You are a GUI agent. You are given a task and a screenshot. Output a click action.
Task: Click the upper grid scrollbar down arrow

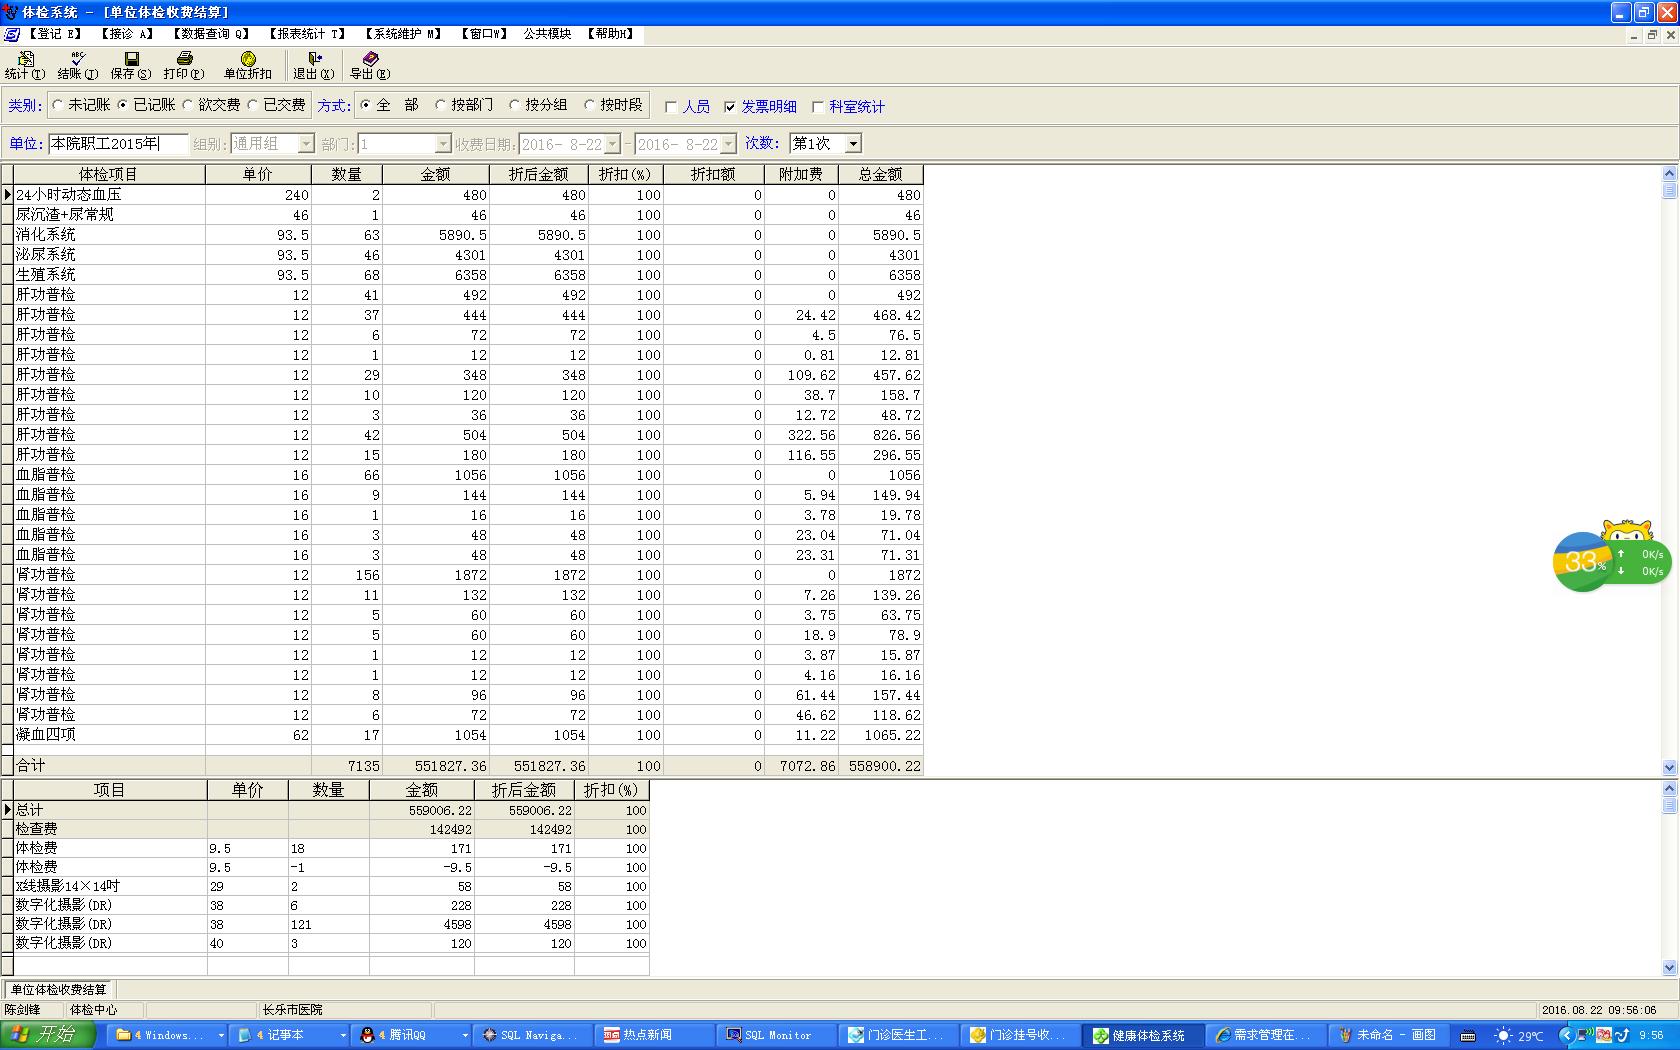coord(1669,768)
